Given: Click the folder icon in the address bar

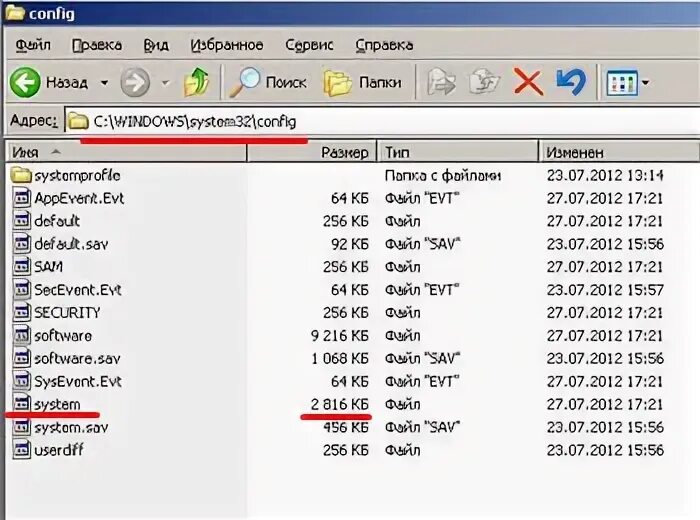Looking at the screenshot, I should [x=78, y=121].
